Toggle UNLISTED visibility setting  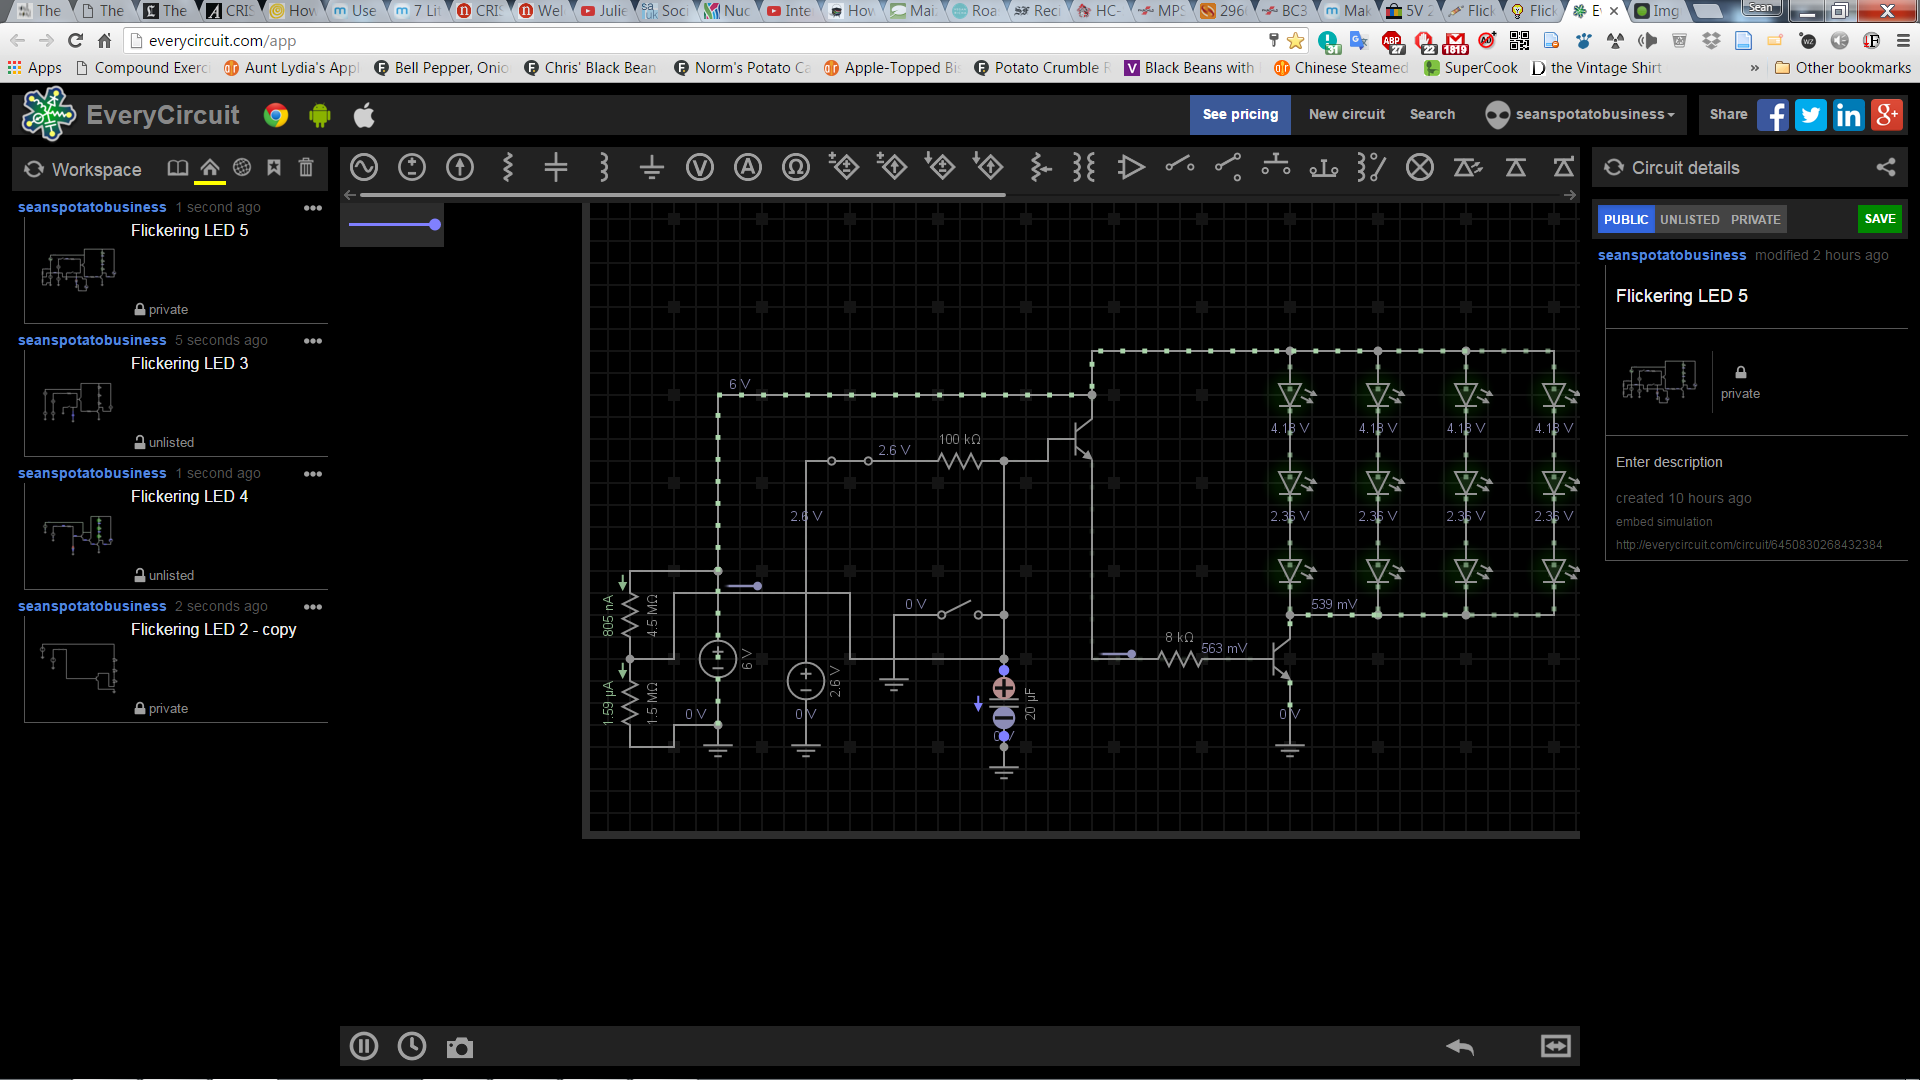(1689, 219)
